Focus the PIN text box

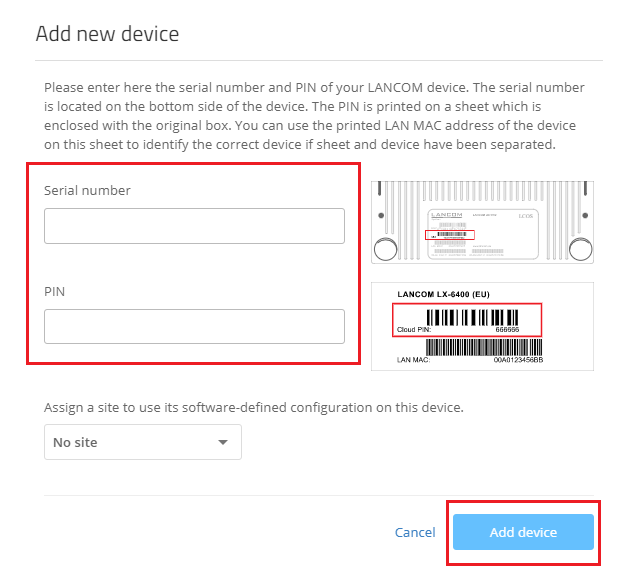click(x=194, y=326)
